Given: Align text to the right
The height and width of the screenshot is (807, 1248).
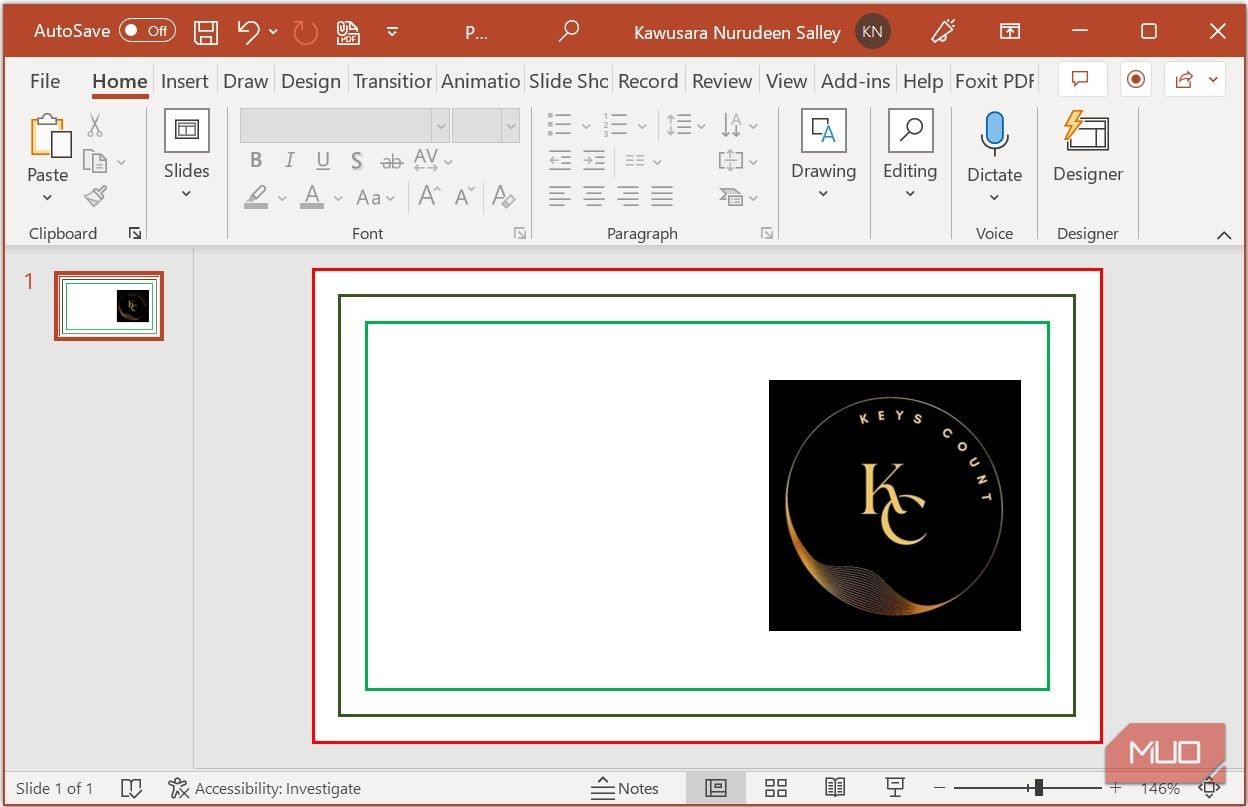Looking at the screenshot, I should point(628,197).
